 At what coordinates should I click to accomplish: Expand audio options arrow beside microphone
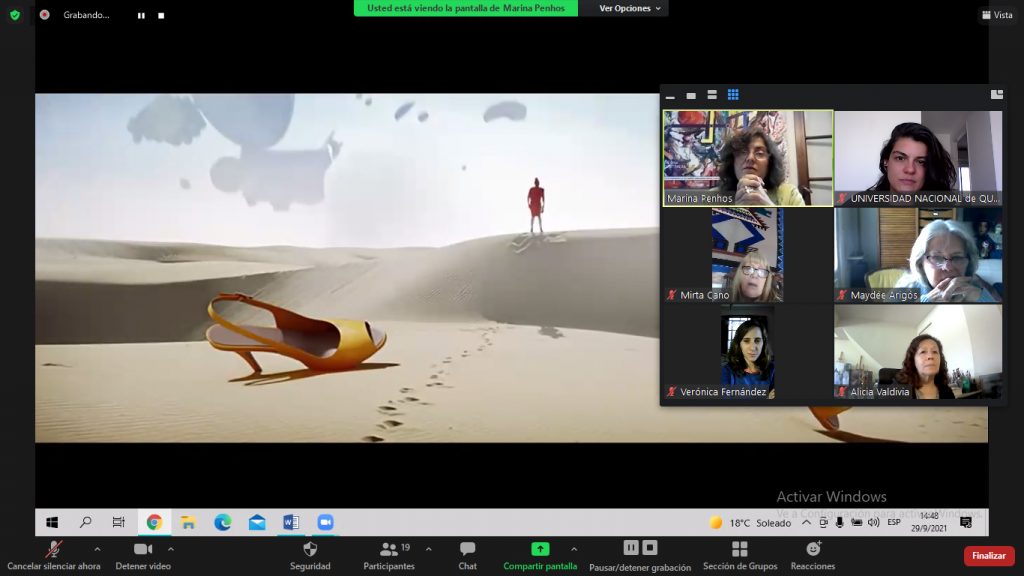(97, 549)
